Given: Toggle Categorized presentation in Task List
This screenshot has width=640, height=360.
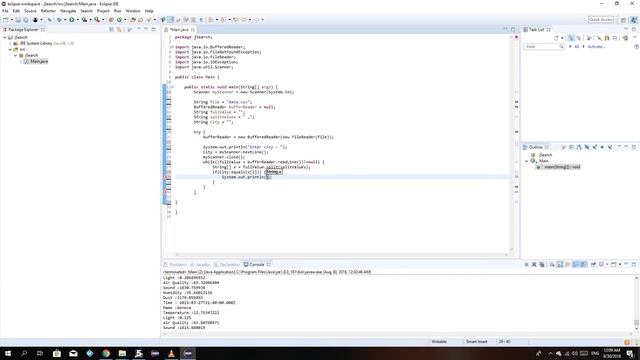Looking at the screenshot, I should (571, 38).
